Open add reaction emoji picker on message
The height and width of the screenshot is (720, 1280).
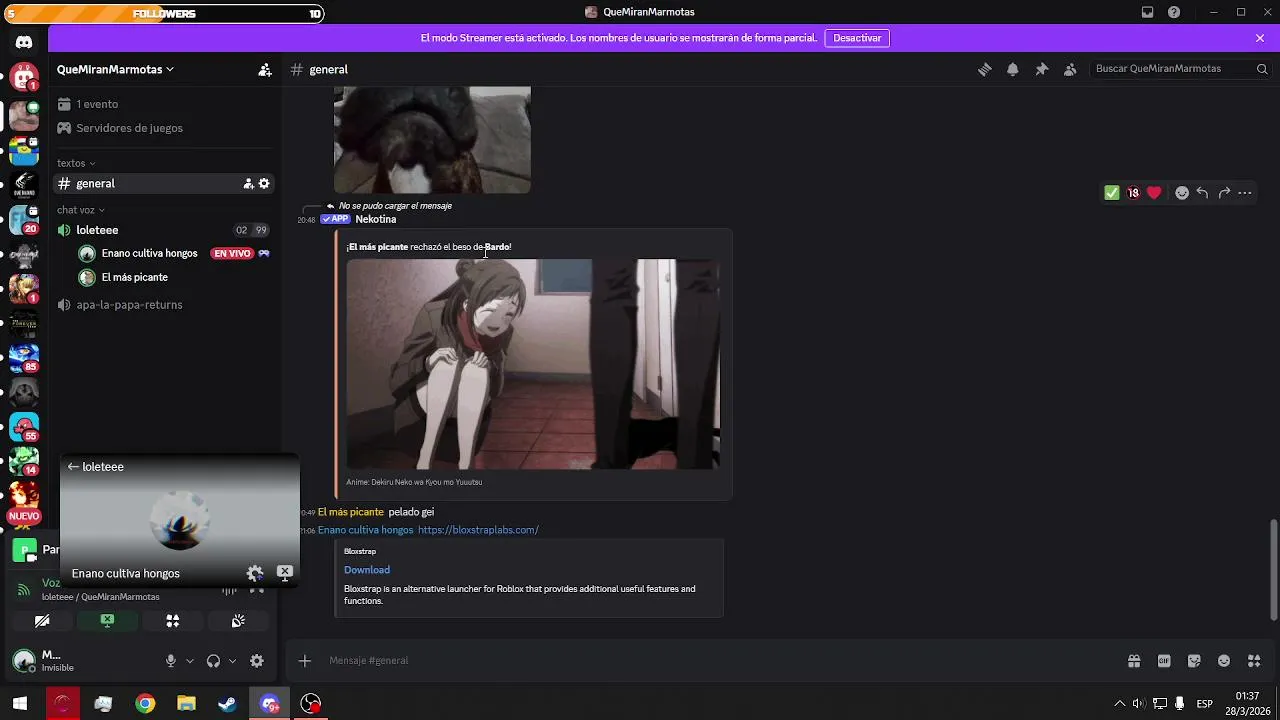pos(1182,193)
